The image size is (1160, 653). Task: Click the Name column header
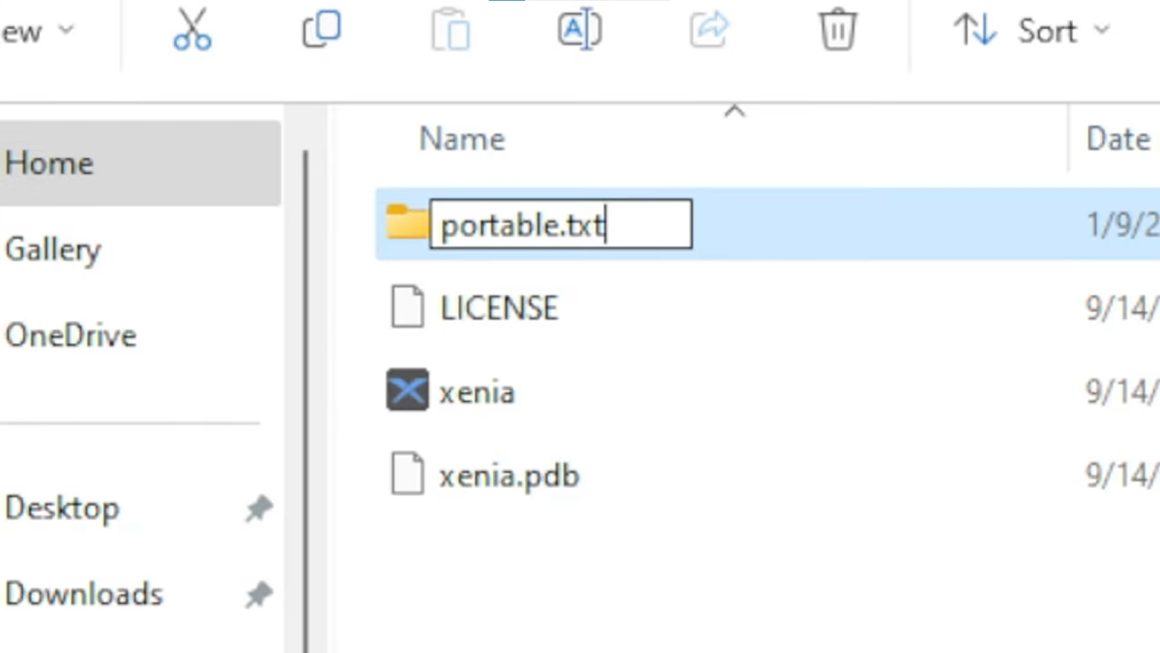[x=462, y=139]
